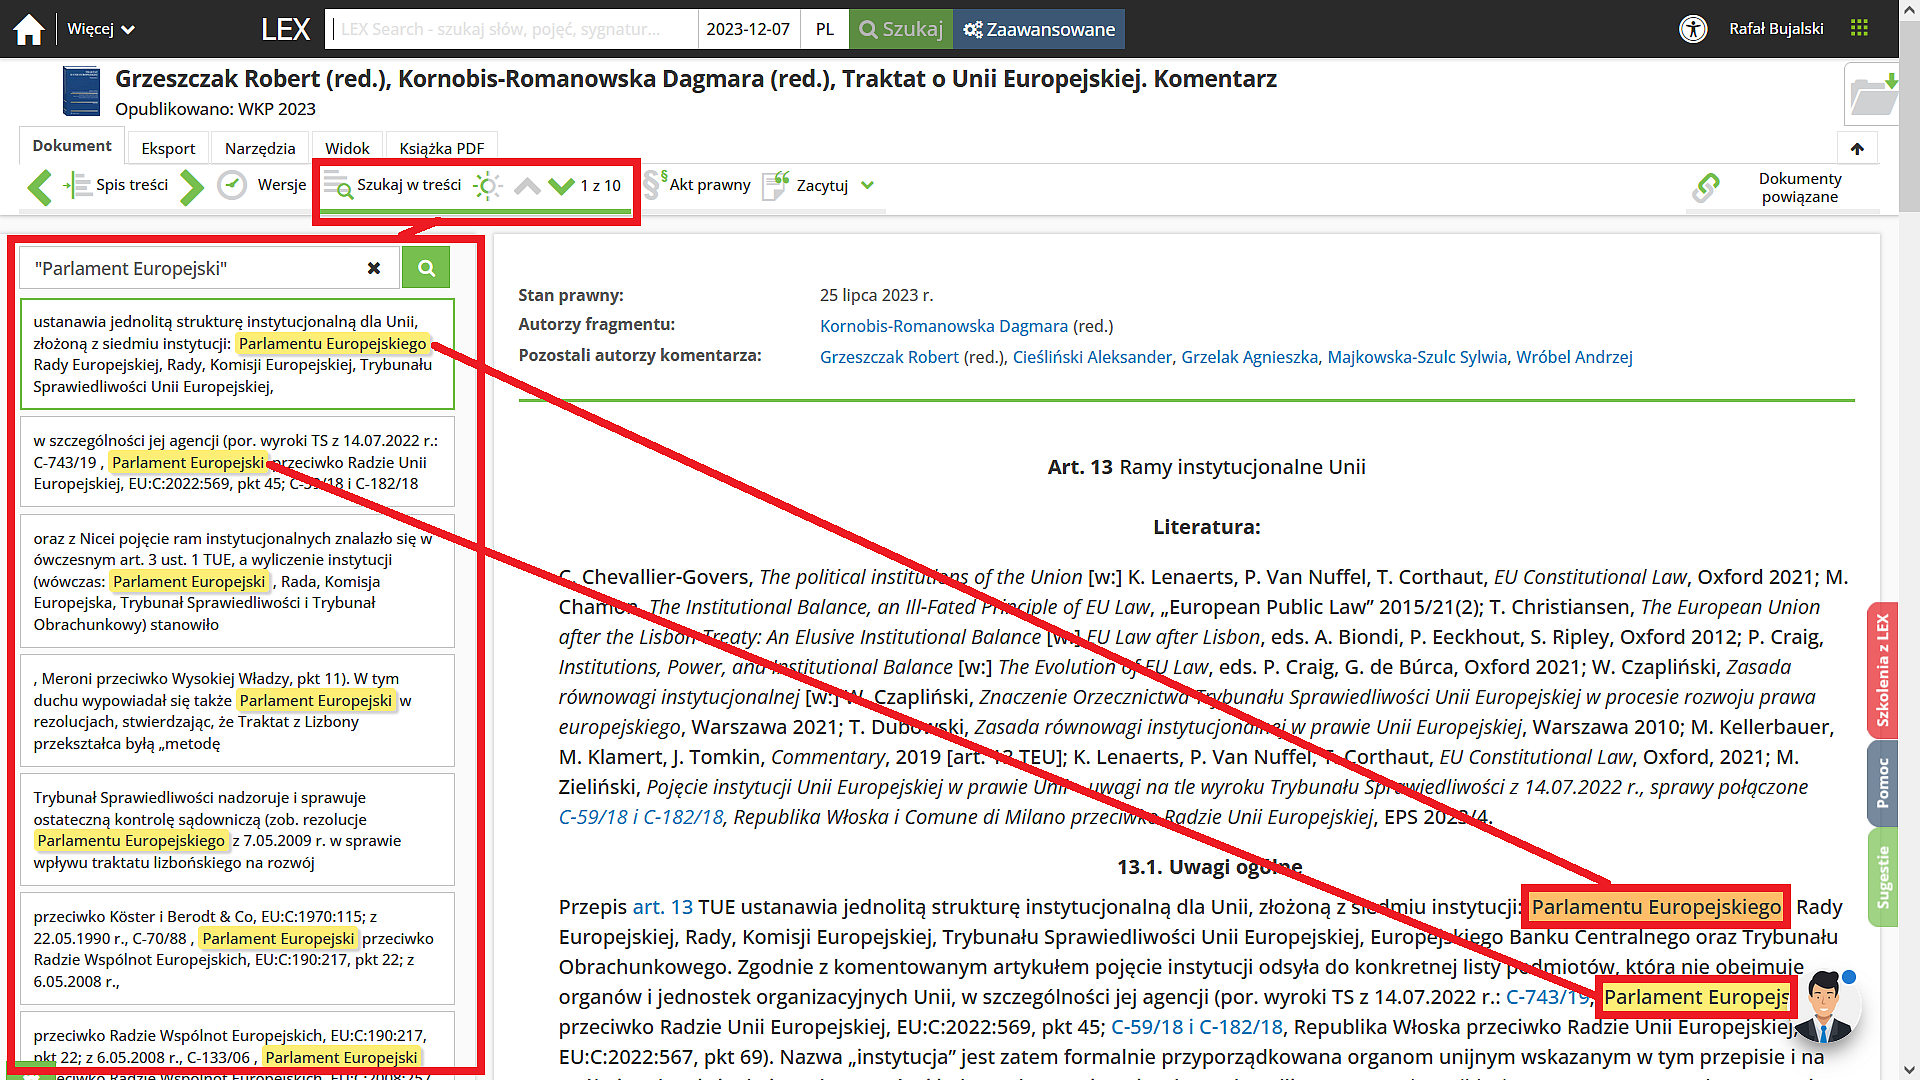
Task: Switch to the Eksport tab
Action: 168,148
